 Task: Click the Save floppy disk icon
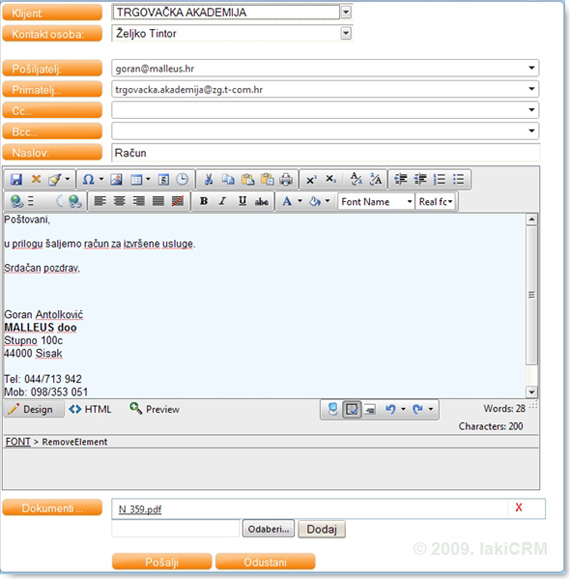point(16,179)
